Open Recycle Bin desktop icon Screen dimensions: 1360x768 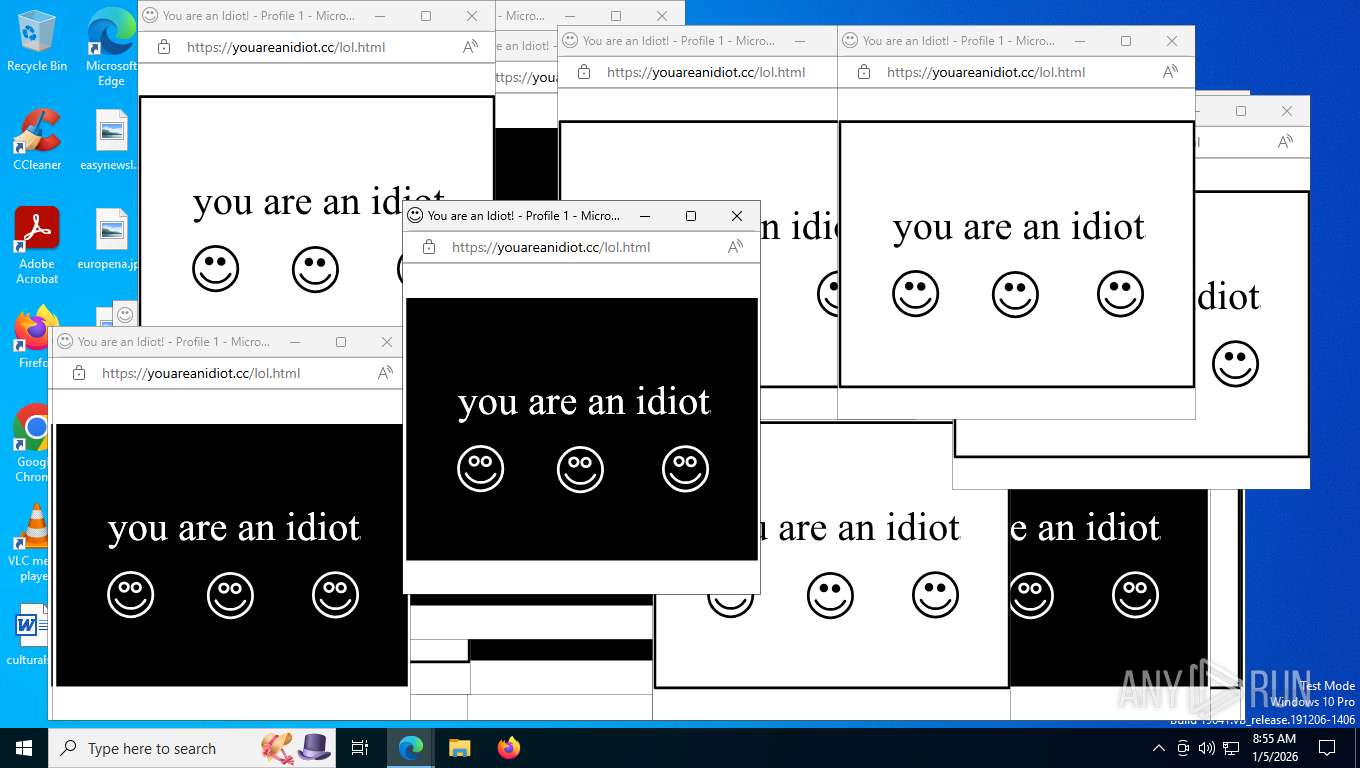pos(37,40)
